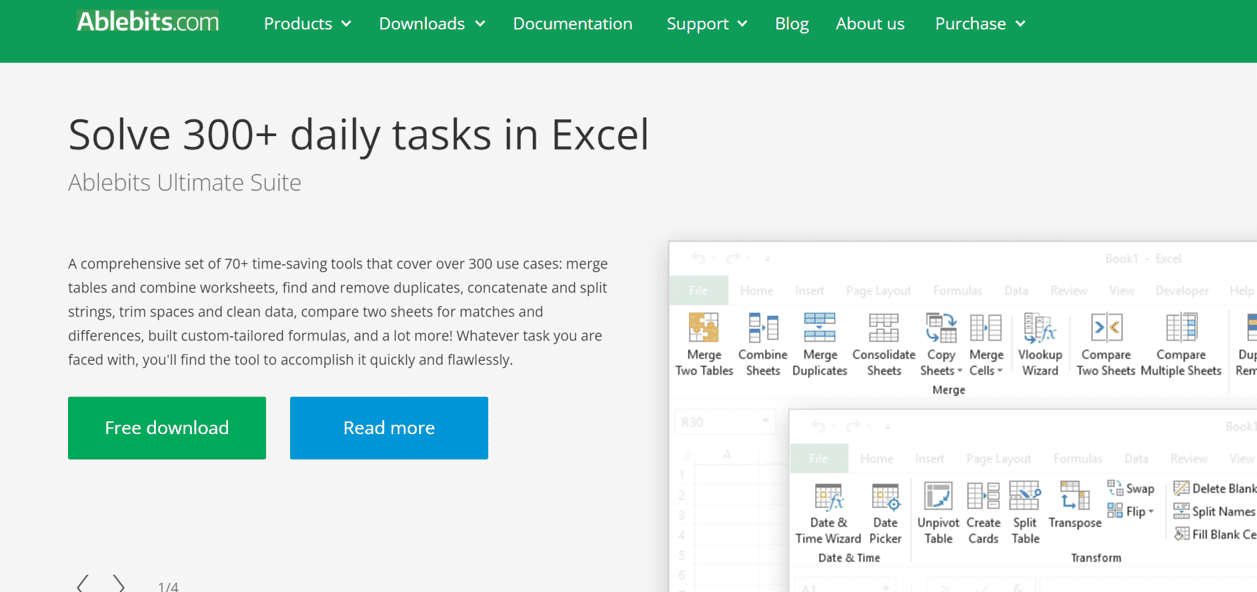Click the Ablebits.com logo
Viewport: 1257px width, 592px height.
click(x=148, y=21)
